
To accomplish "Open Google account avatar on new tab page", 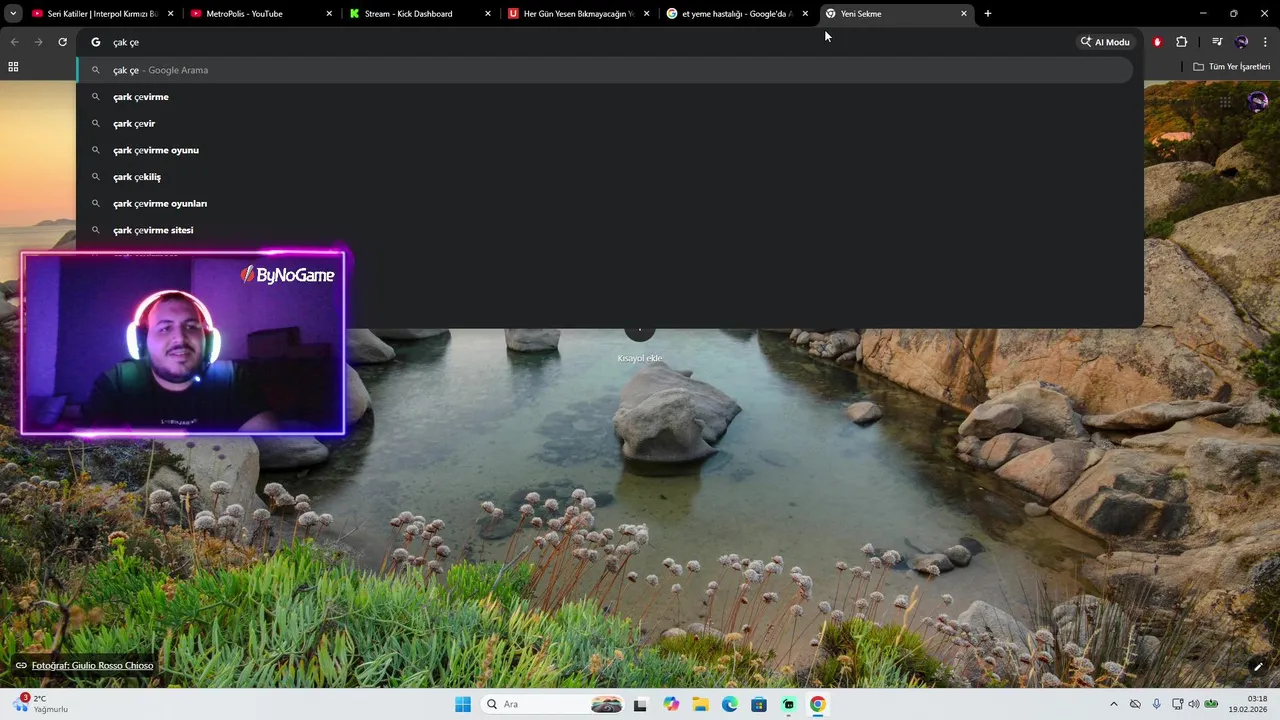I will tap(1258, 102).
